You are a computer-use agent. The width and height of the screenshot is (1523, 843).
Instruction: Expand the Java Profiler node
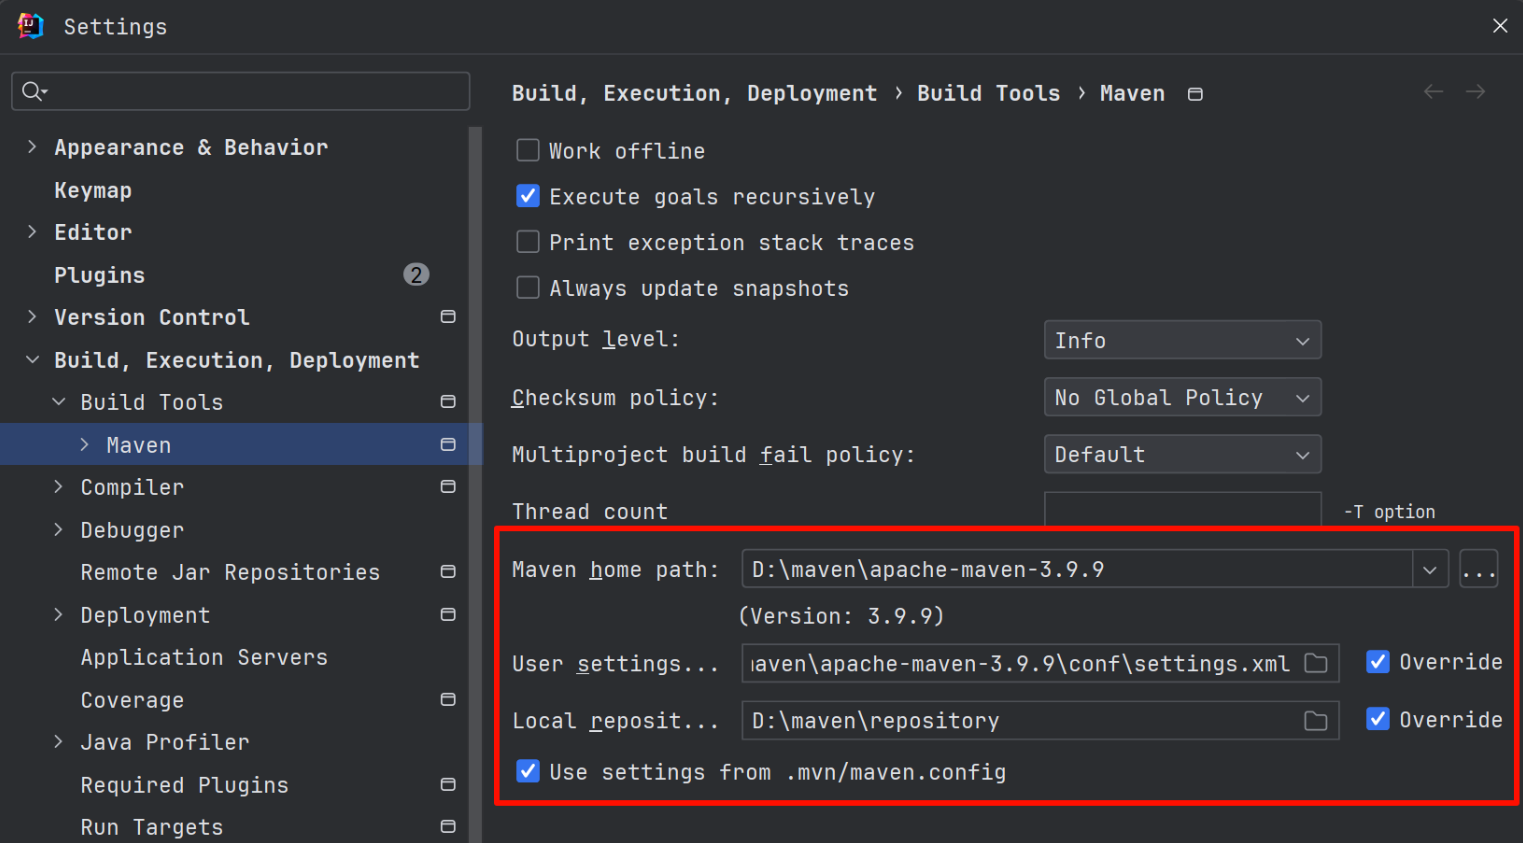click(x=58, y=742)
